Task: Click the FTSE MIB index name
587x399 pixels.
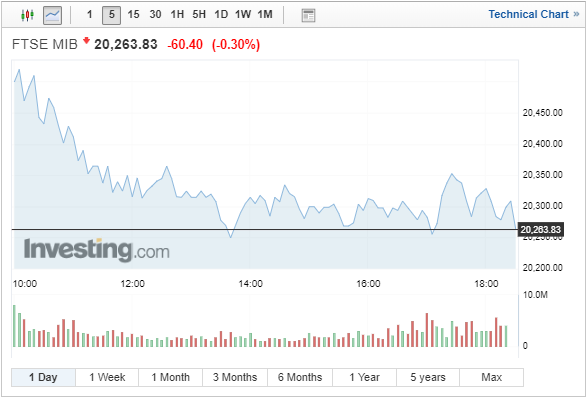Action: 45,45
